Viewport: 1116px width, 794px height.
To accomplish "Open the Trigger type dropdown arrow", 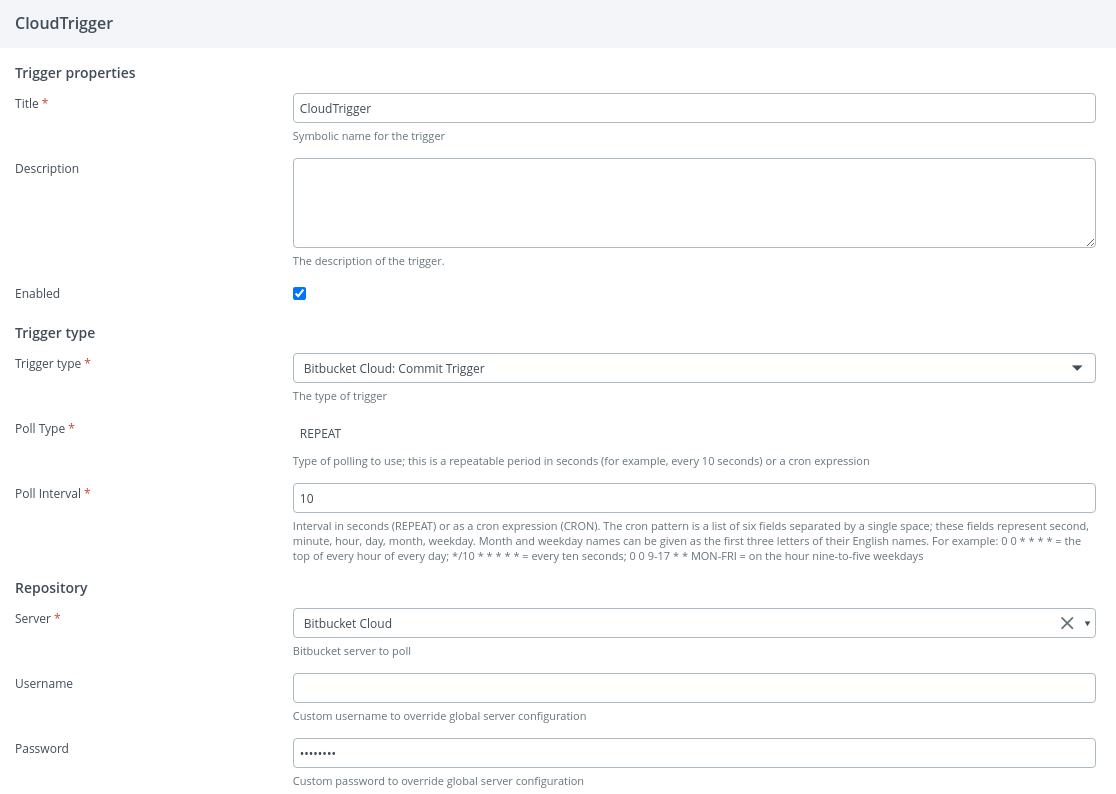I will (x=1077, y=368).
